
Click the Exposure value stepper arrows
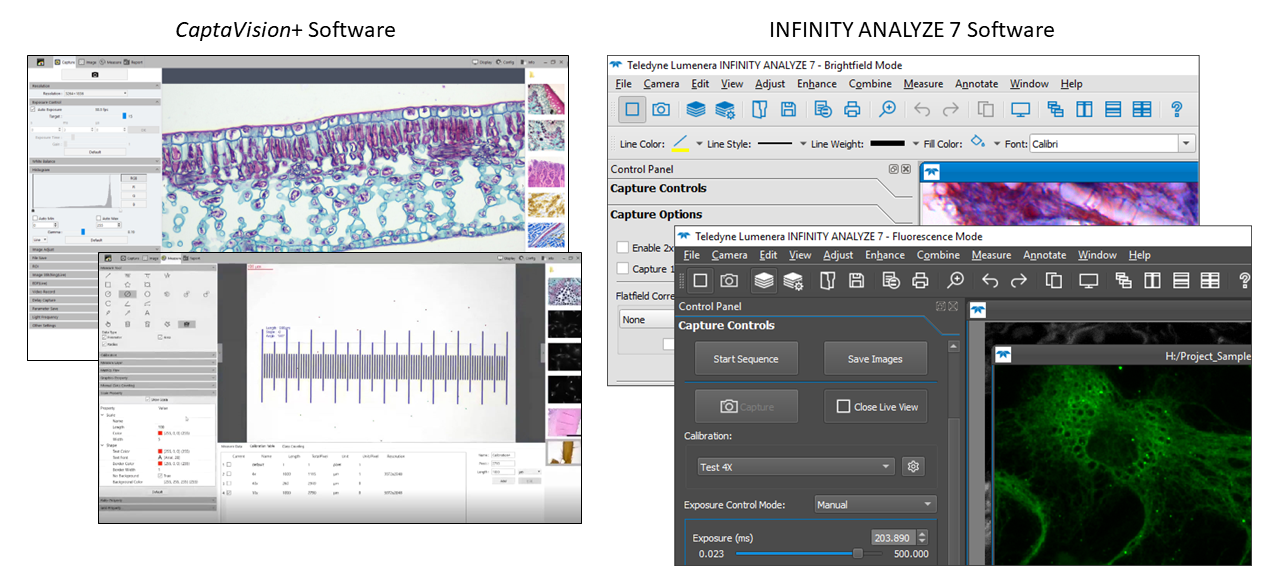(923, 538)
